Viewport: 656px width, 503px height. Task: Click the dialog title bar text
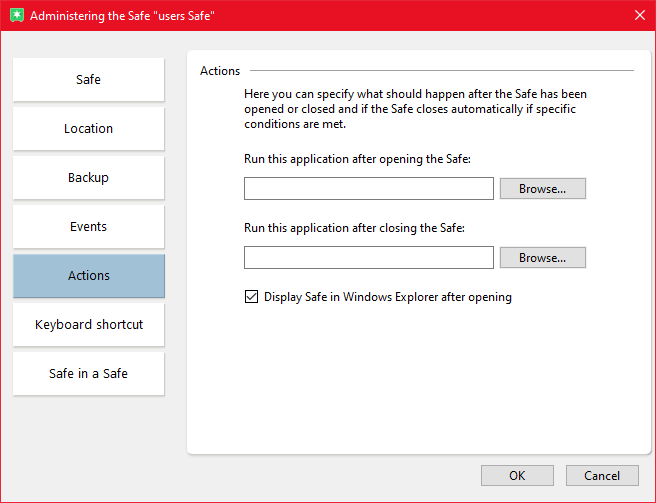(x=122, y=16)
